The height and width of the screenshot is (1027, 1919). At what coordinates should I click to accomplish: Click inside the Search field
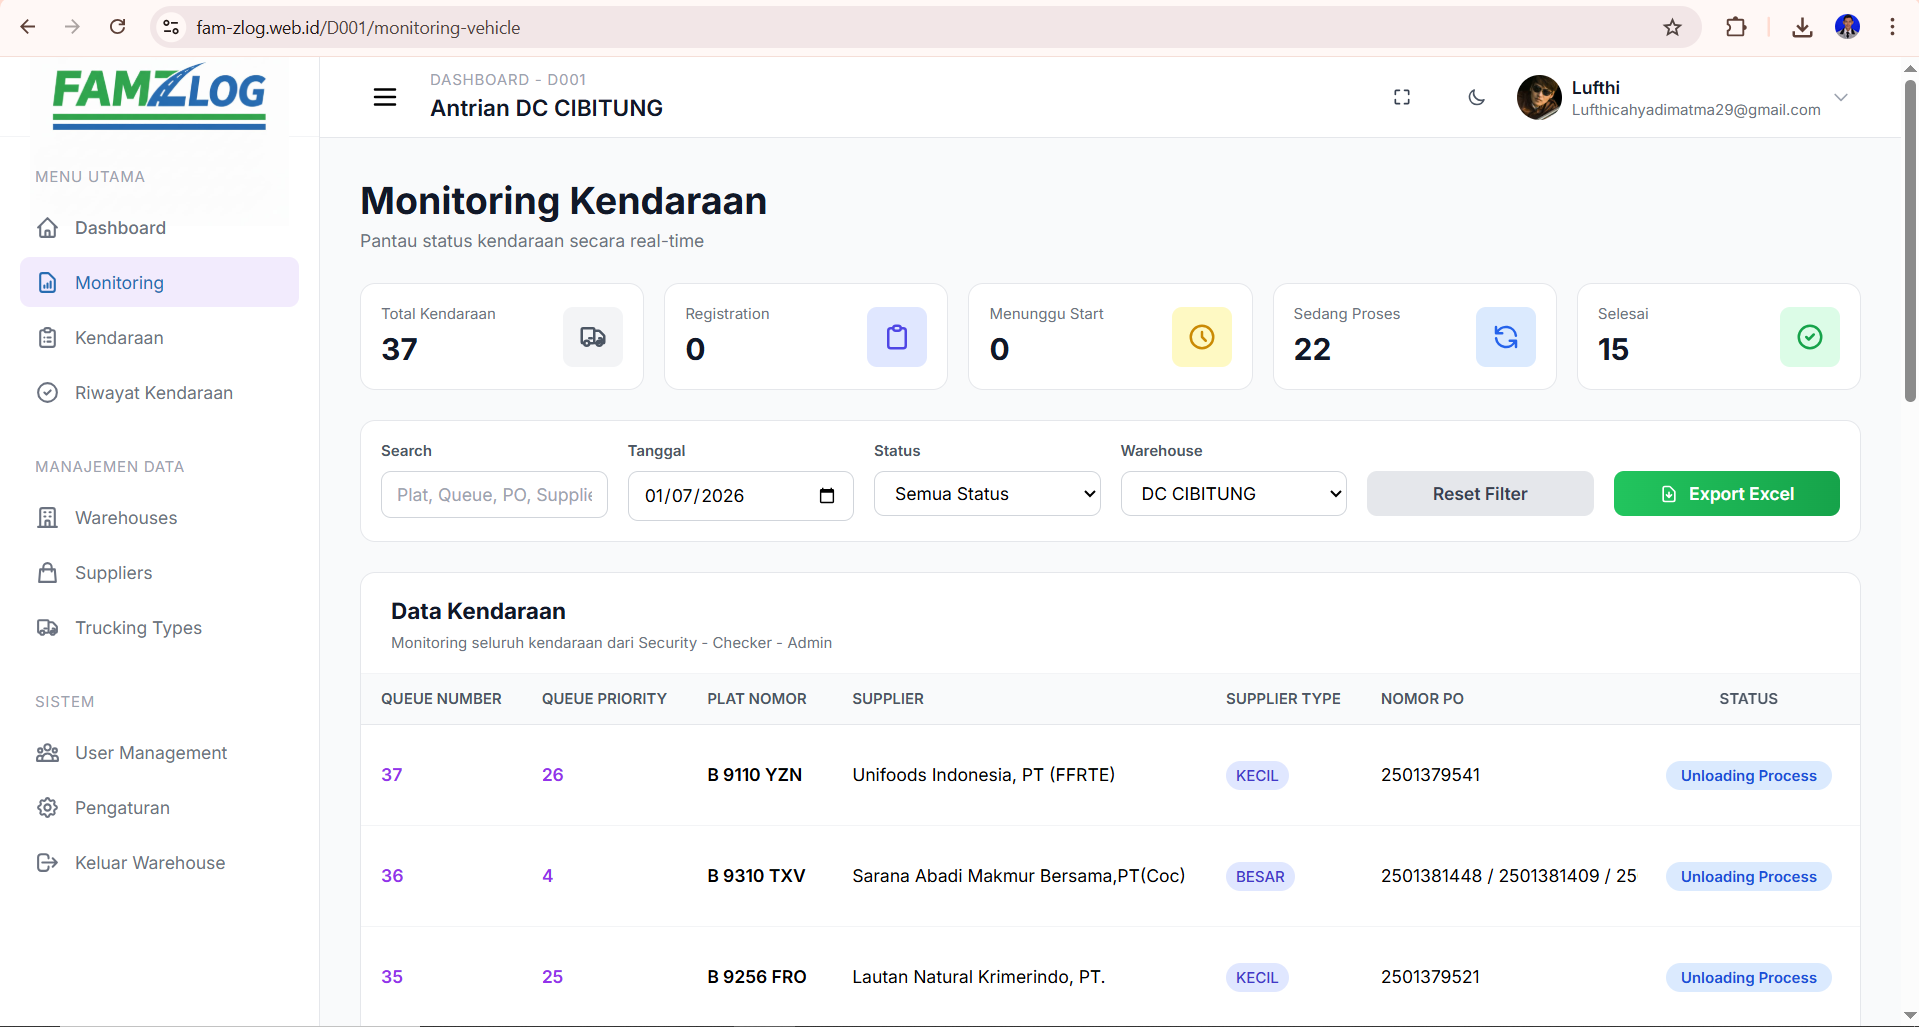coord(493,494)
